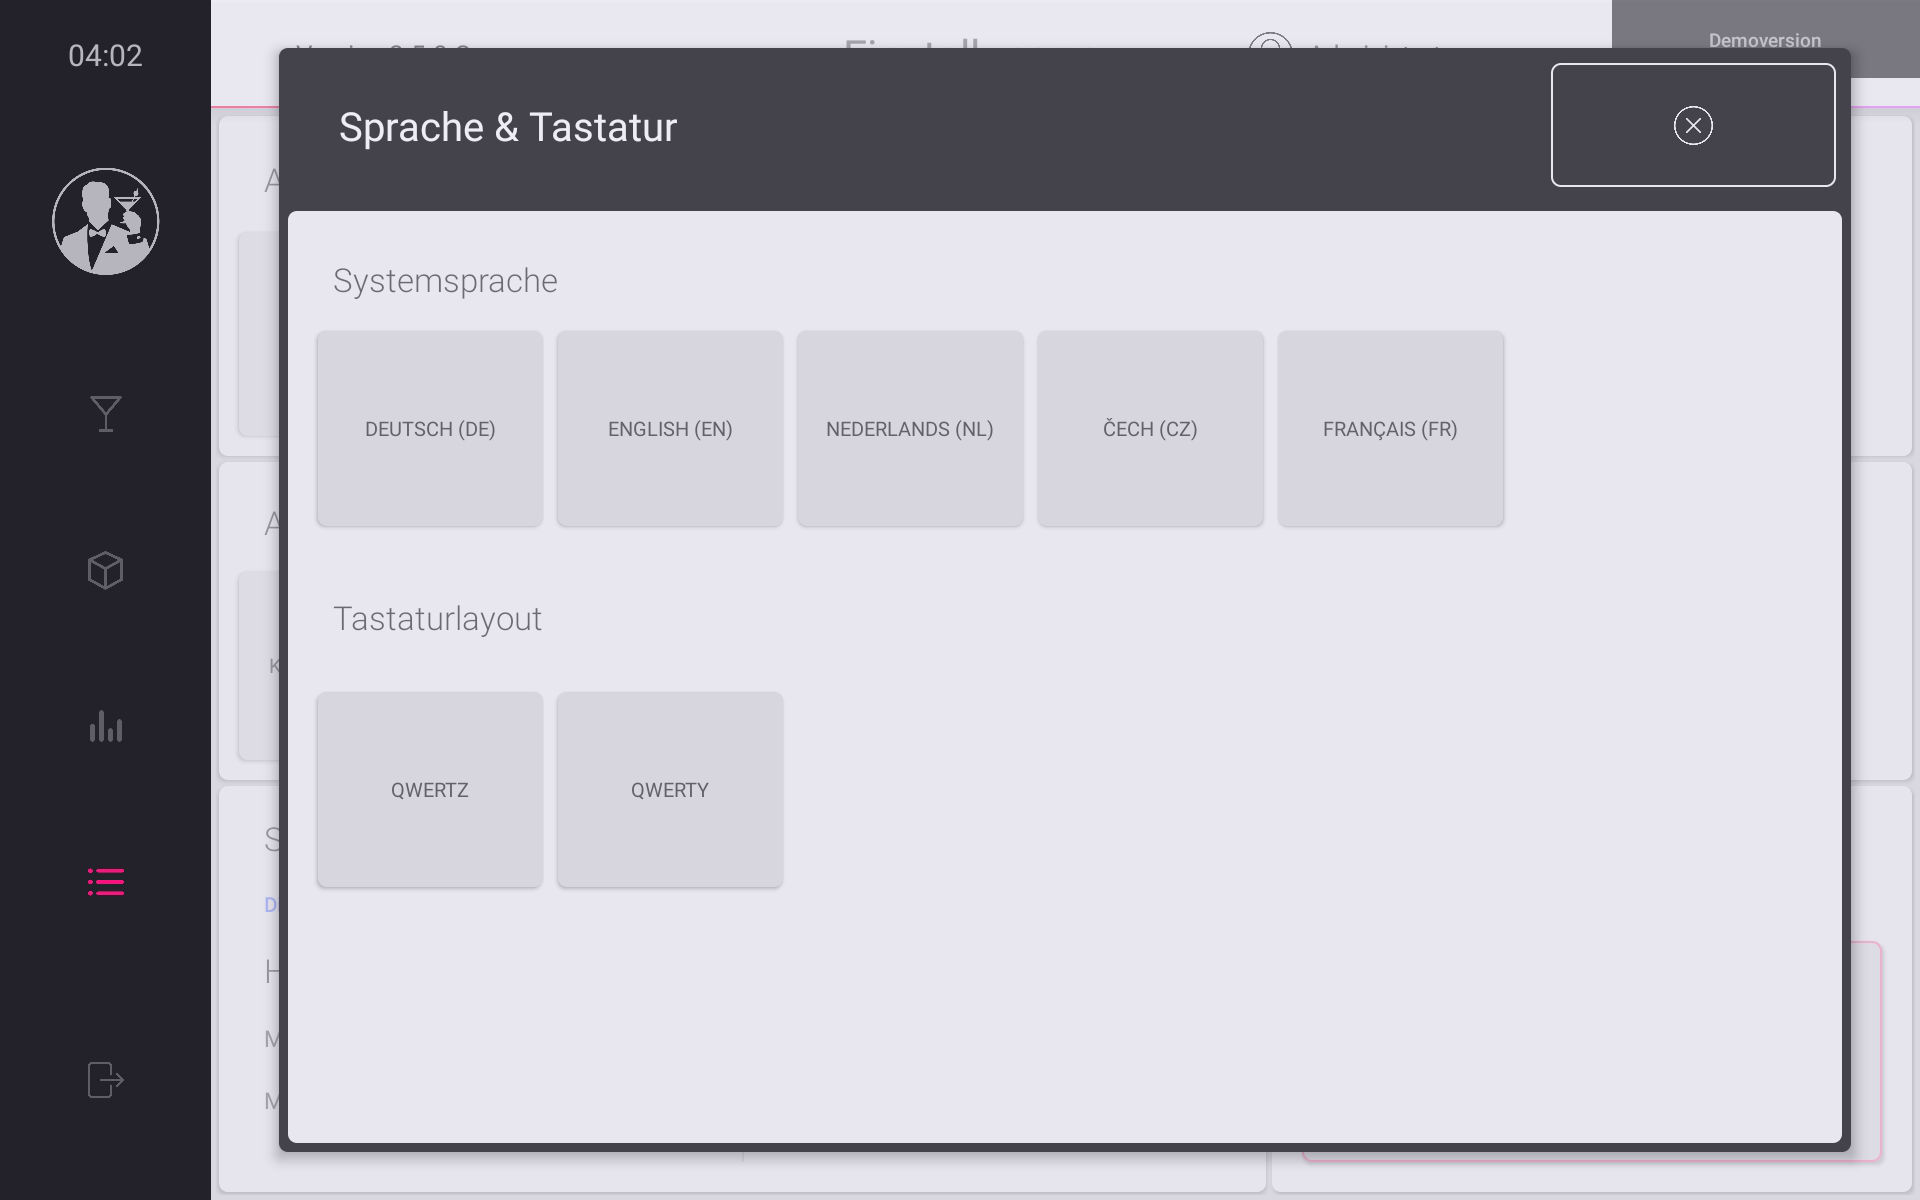Viewport: 1920px width, 1200px height.
Task: Click the Tastaturlayout section heading
Action: (437, 619)
